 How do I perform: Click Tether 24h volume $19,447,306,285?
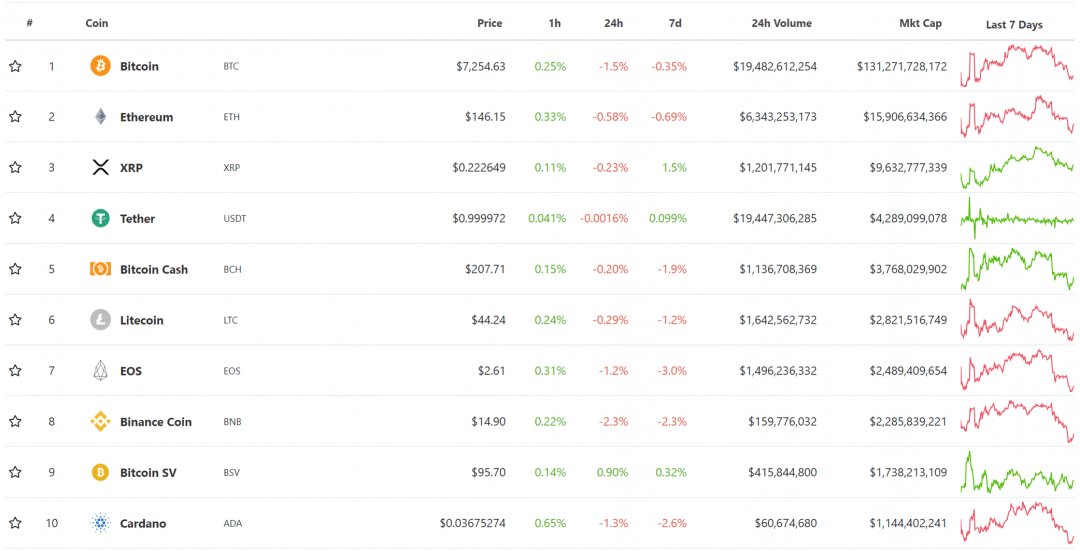click(775, 218)
